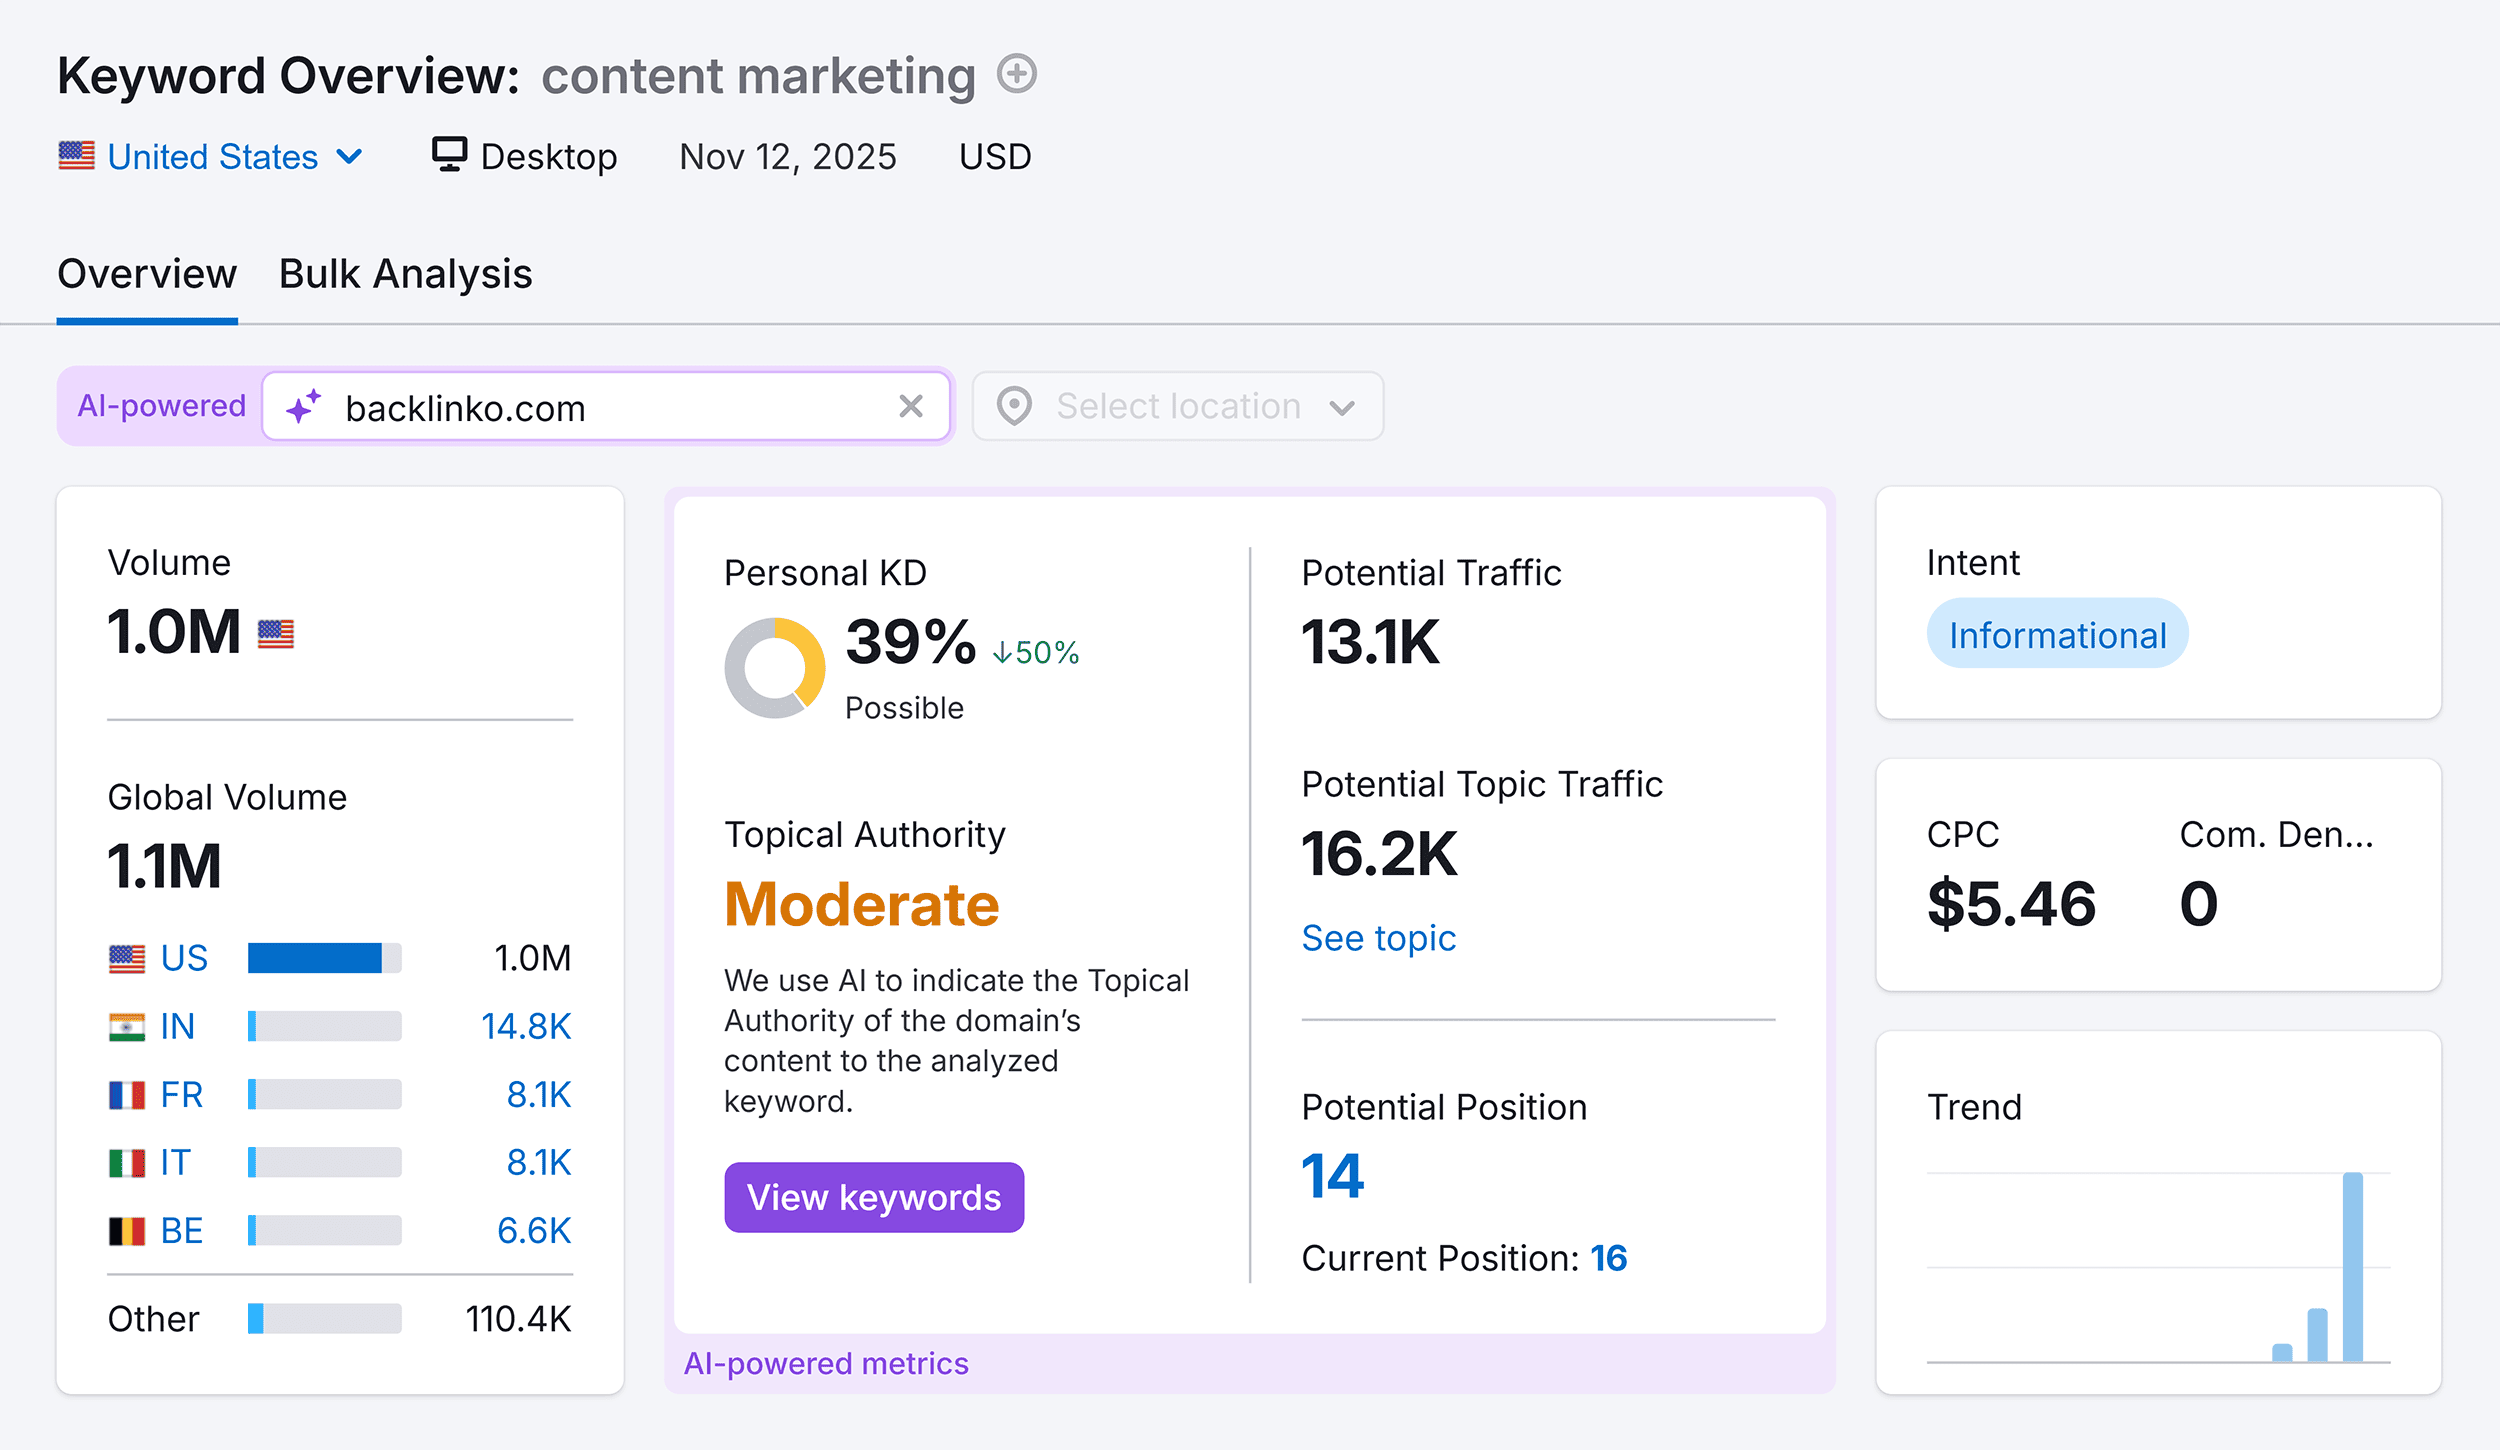Viewport: 2500px width, 1450px height.
Task: Click the Desktop device icon
Action: (x=449, y=155)
